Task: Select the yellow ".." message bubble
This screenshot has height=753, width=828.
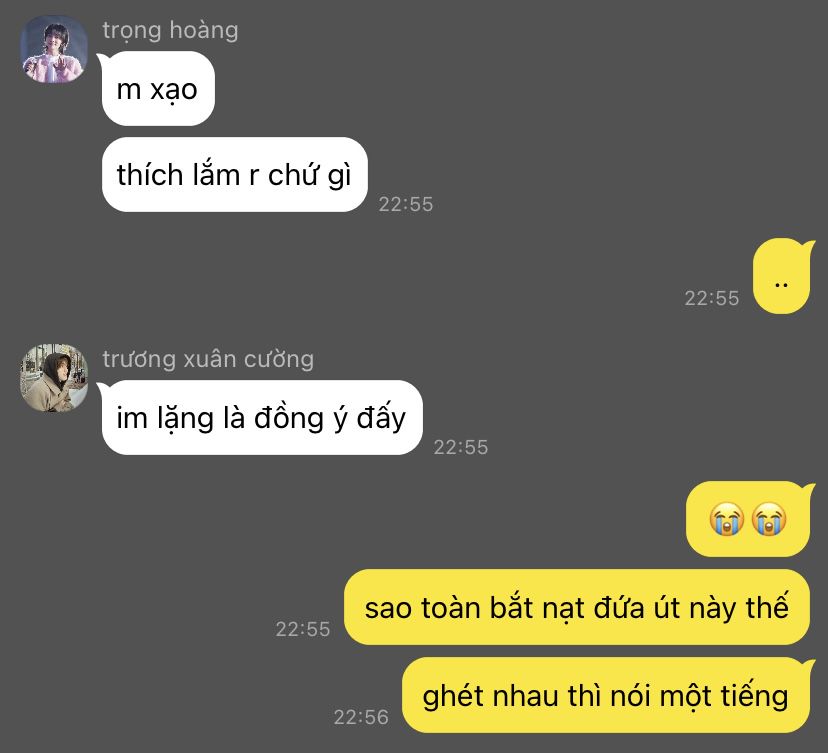Action: pos(783,276)
